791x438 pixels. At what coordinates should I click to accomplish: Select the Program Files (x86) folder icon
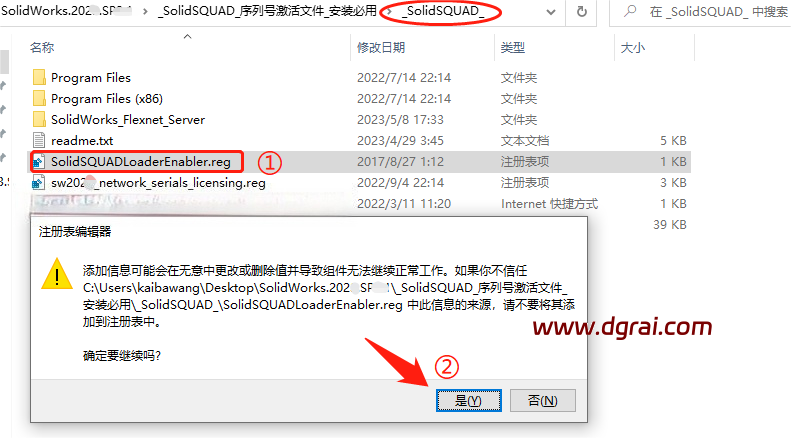tap(39, 98)
